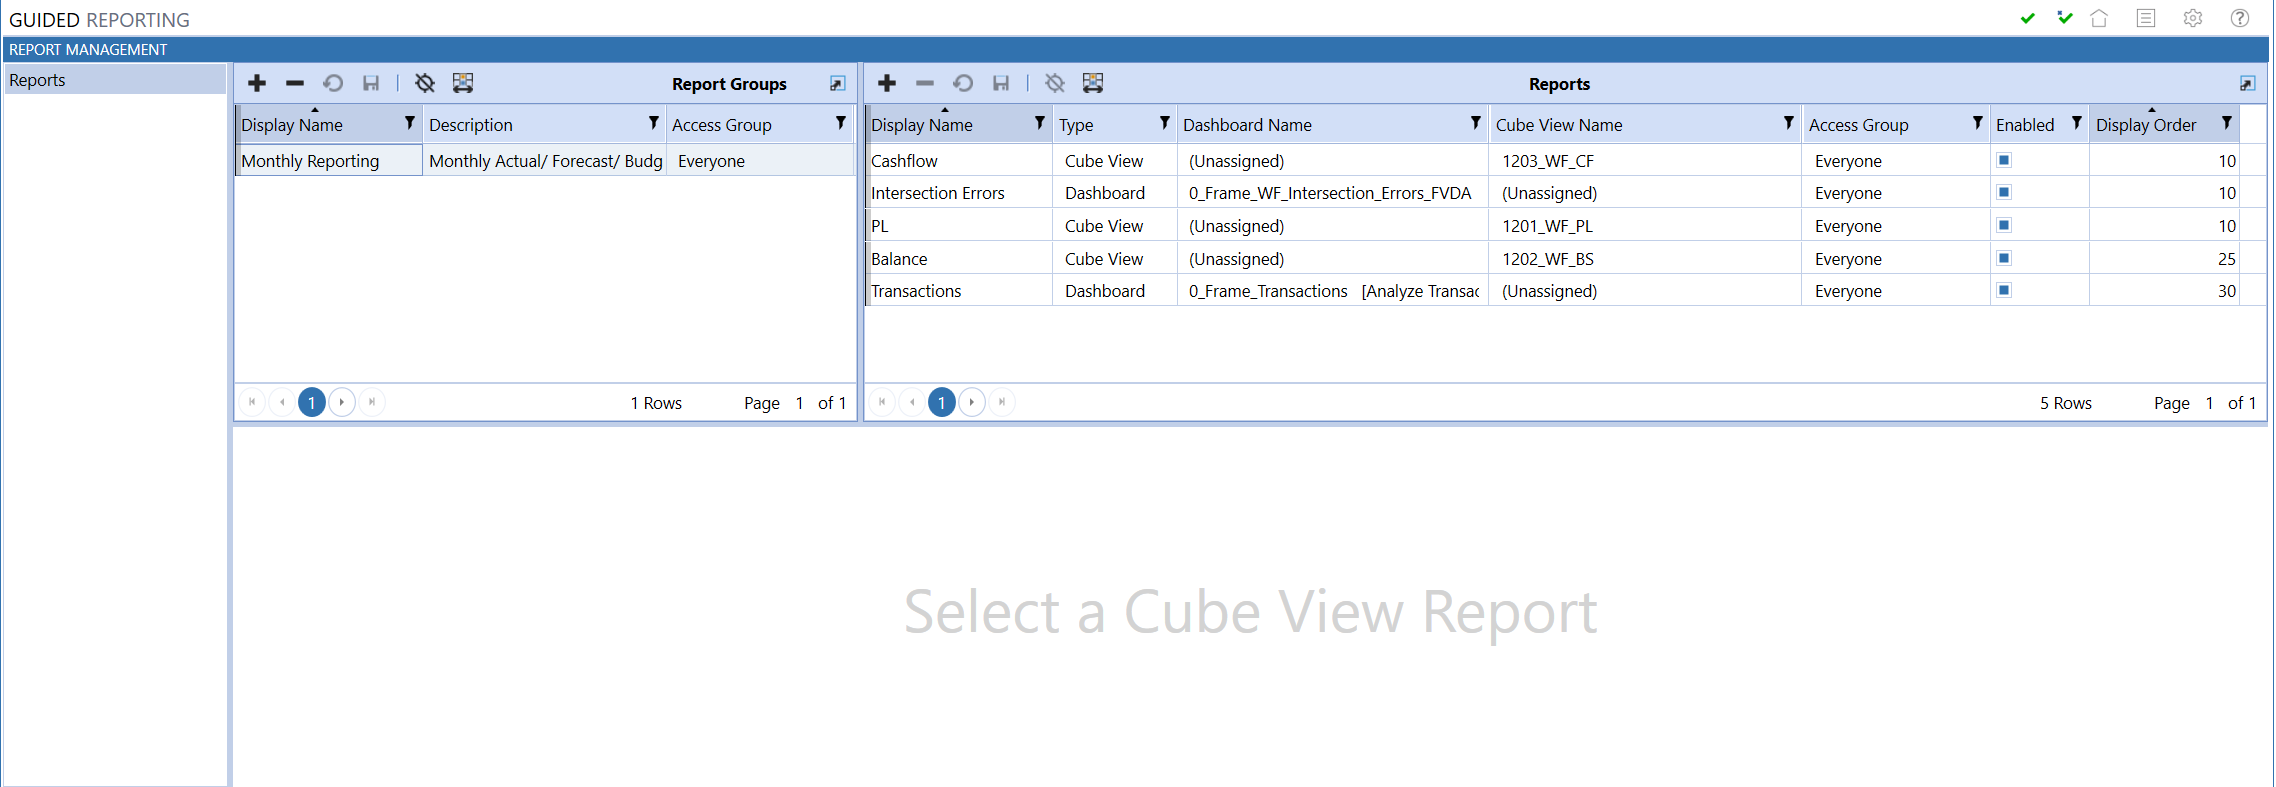Select the Cashflow report name cell

pos(959,160)
